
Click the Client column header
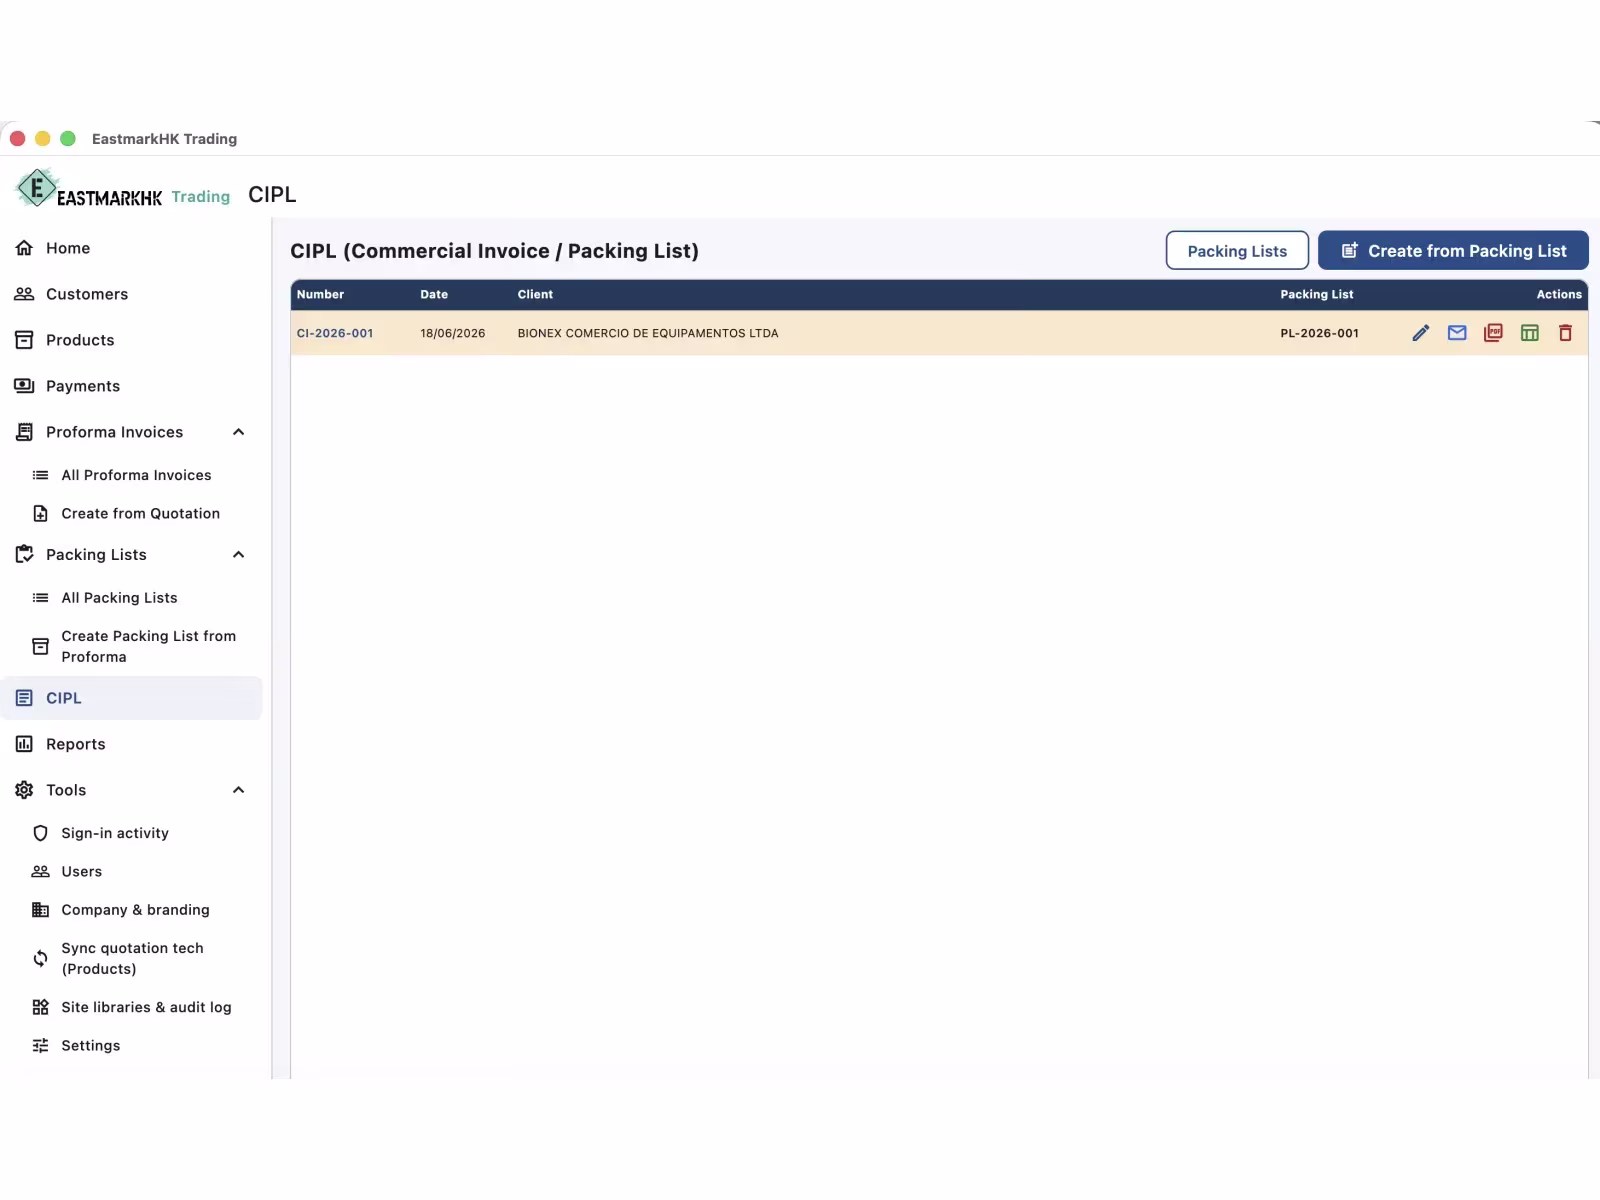pos(535,295)
